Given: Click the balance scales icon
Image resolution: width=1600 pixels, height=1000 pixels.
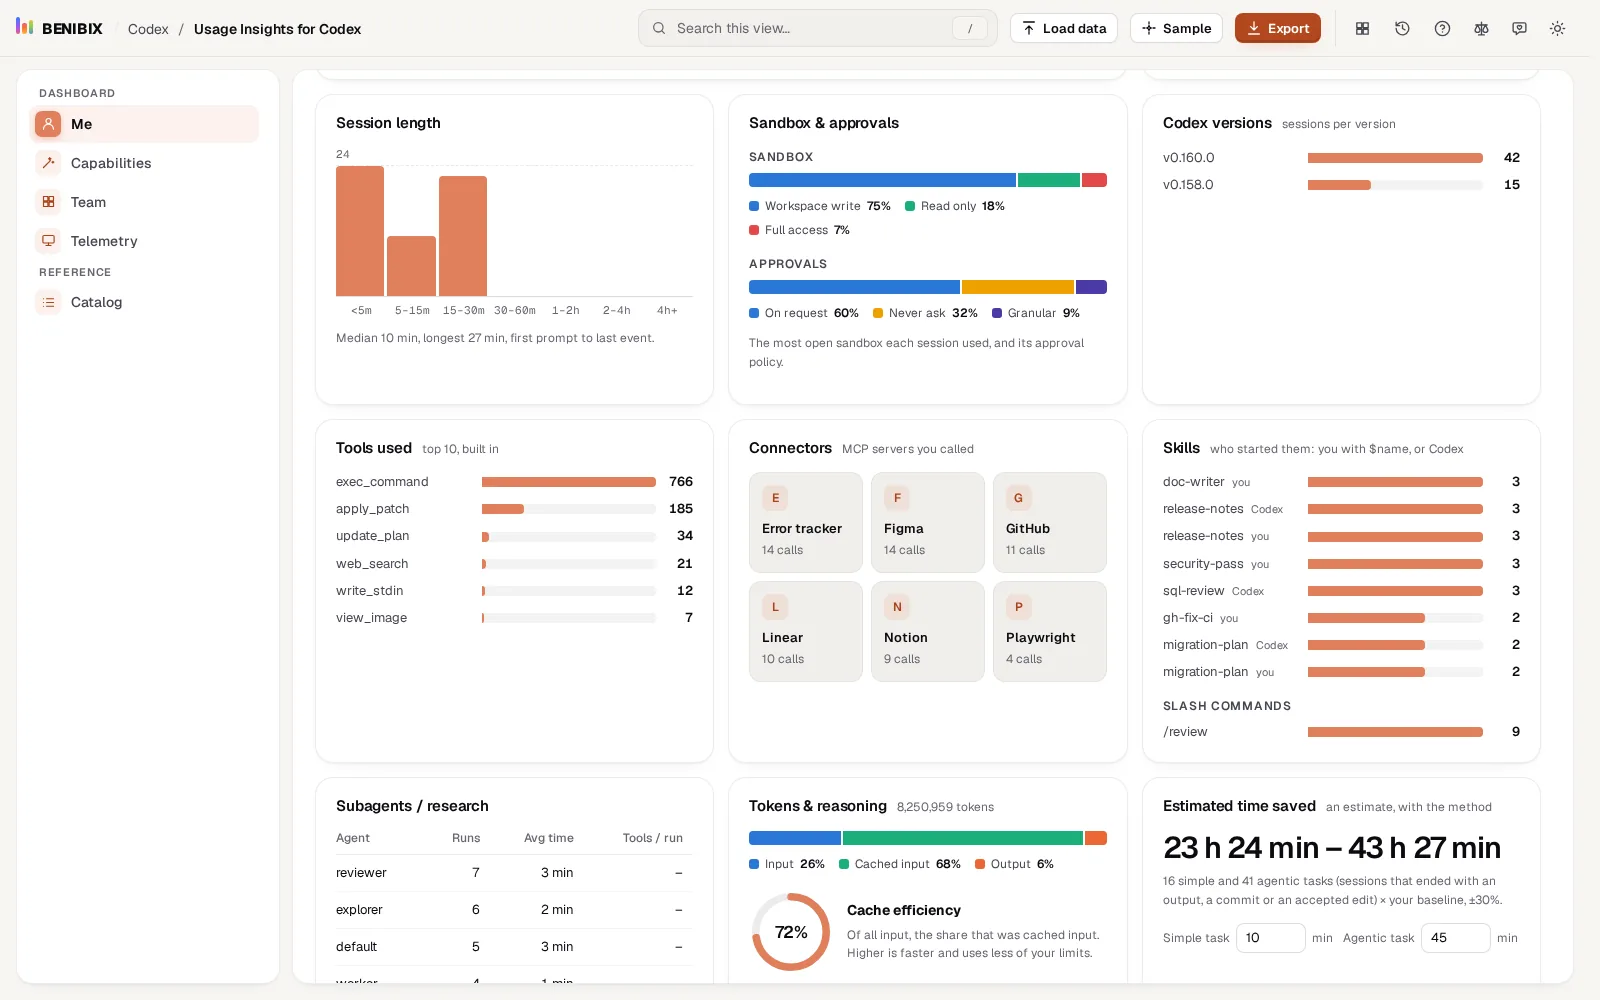Looking at the screenshot, I should [x=1481, y=29].
